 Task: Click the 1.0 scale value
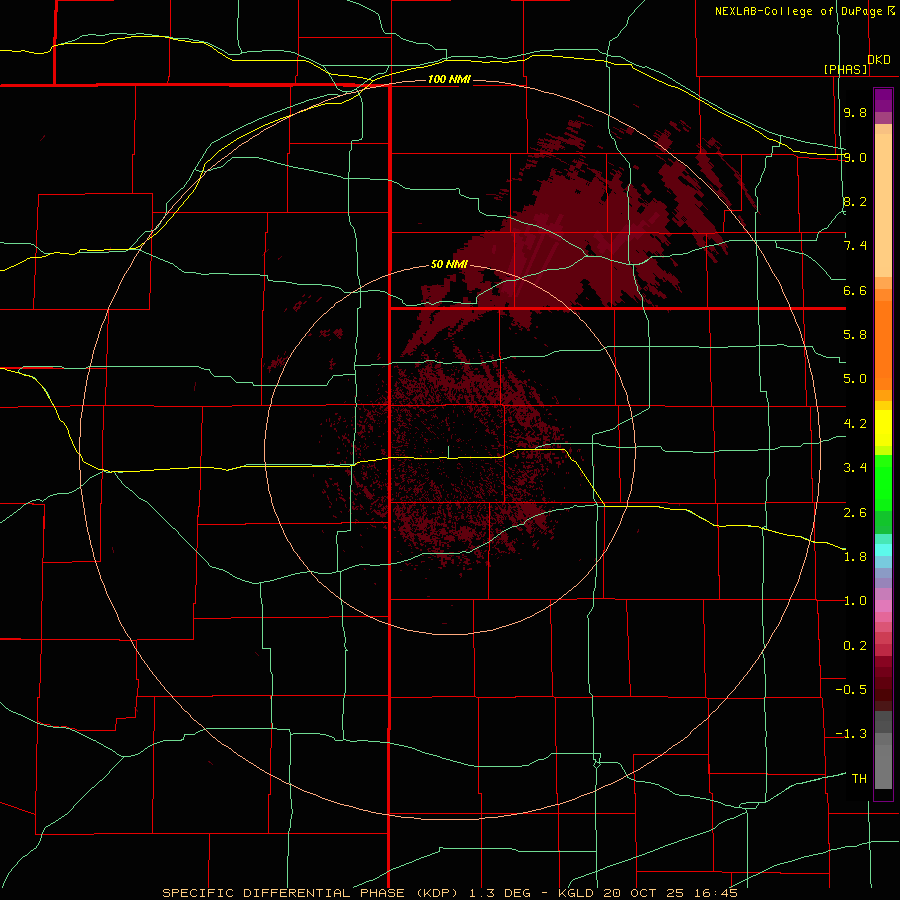pyautogui.click(x=854, y=601)
